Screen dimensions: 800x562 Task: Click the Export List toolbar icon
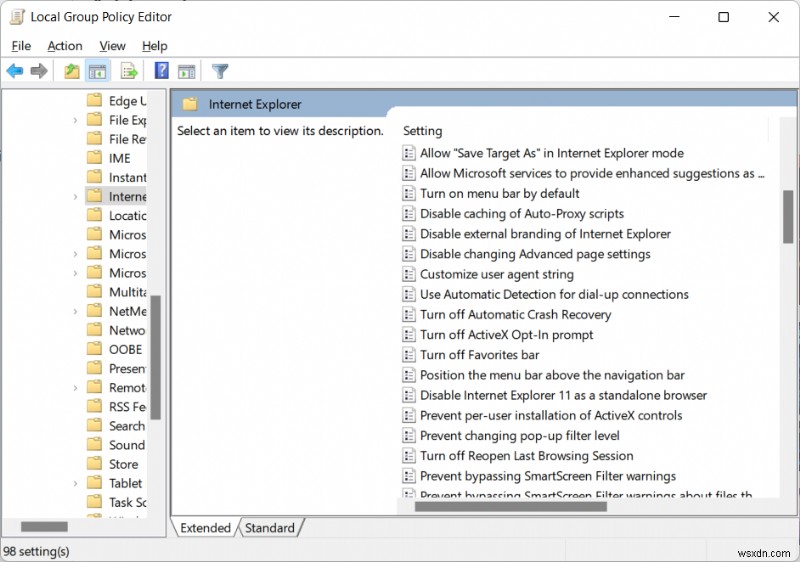coord(129,71)
